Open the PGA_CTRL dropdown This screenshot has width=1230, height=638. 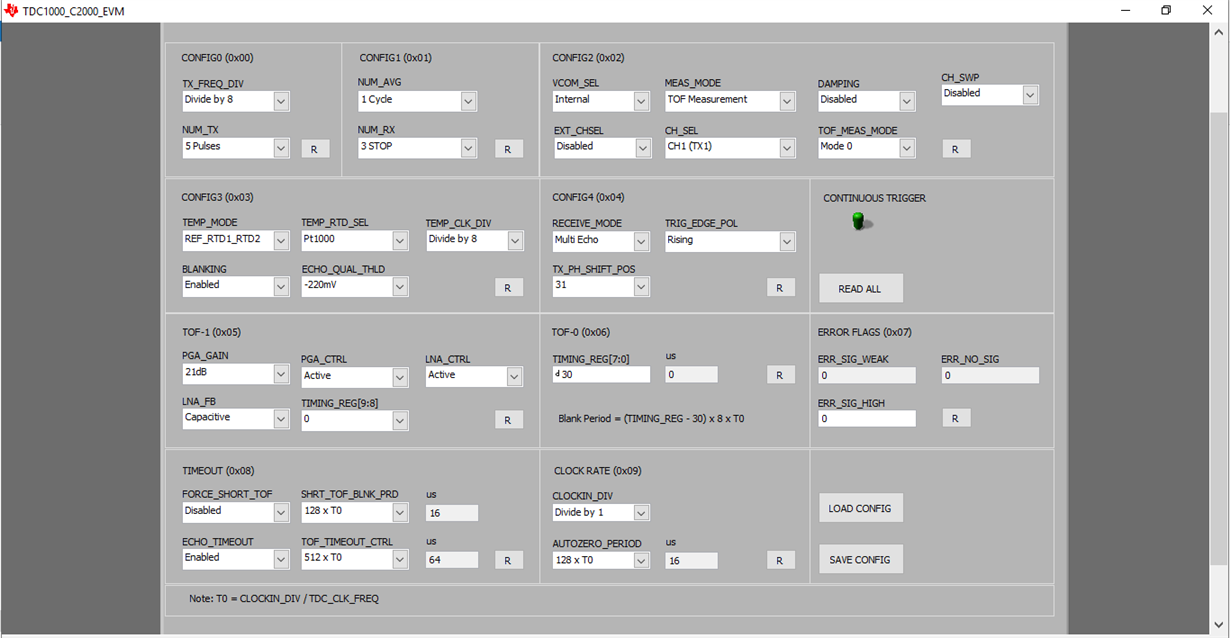click(x=355, y=377)
